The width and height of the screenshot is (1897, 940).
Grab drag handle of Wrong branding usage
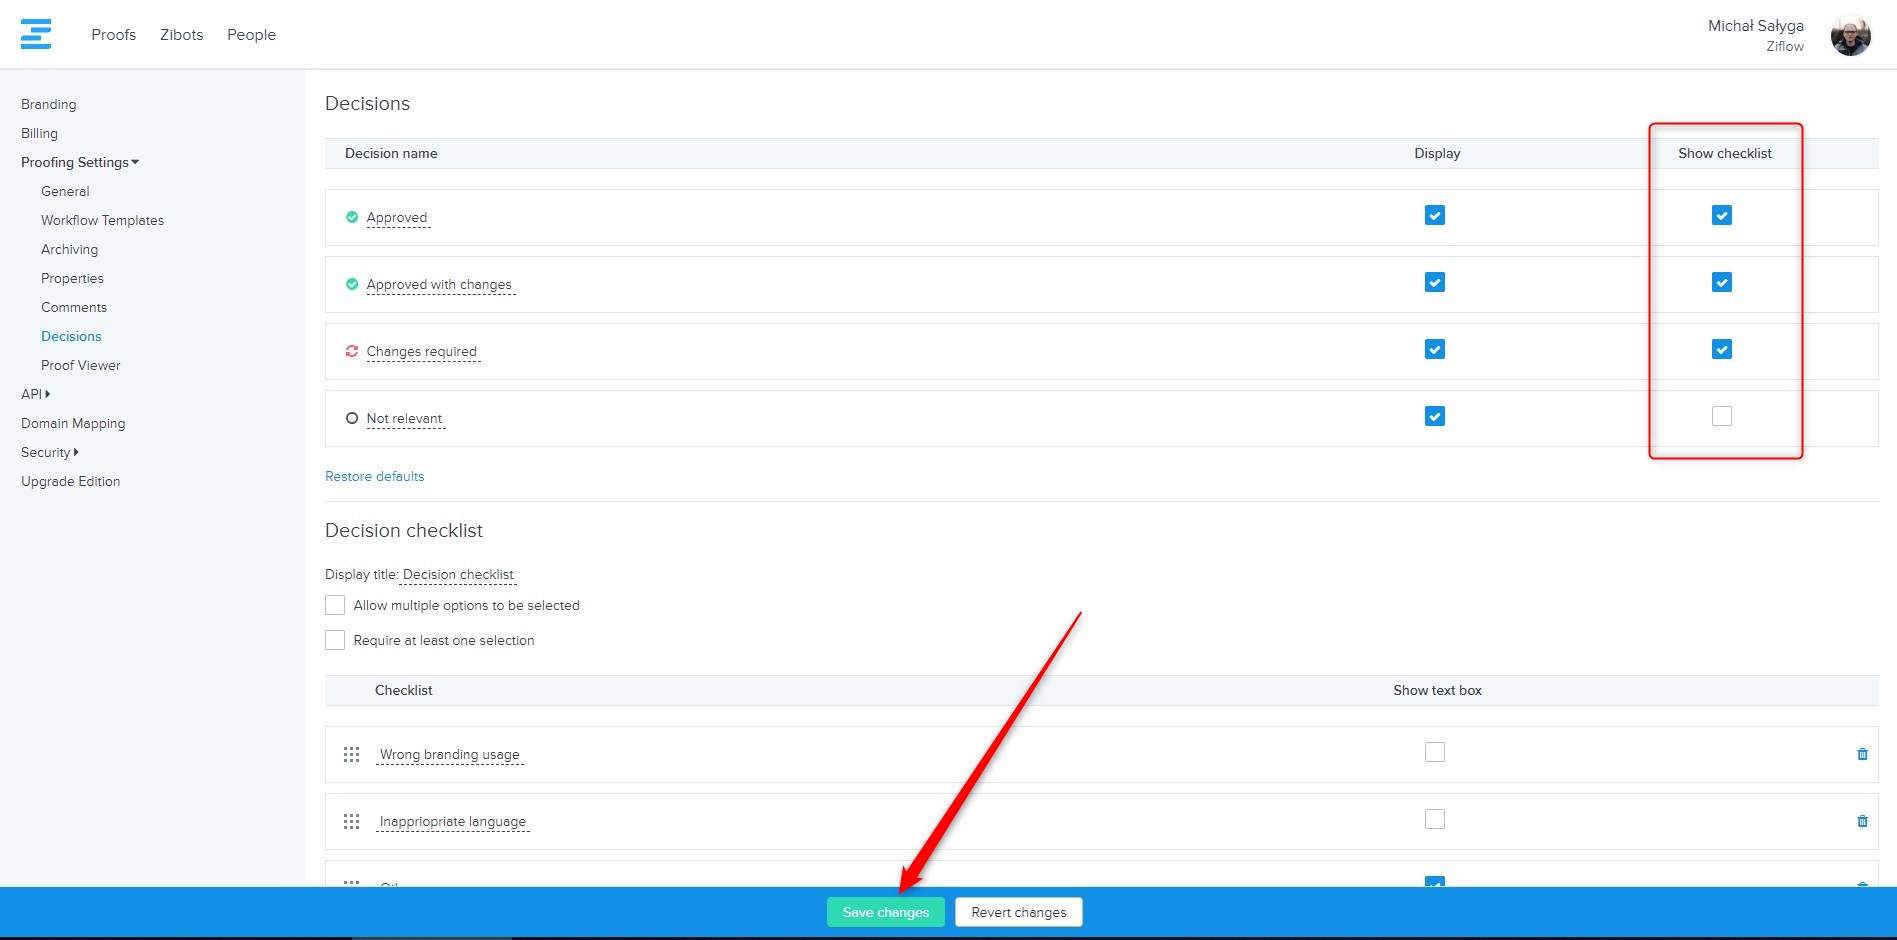(351, 754)
